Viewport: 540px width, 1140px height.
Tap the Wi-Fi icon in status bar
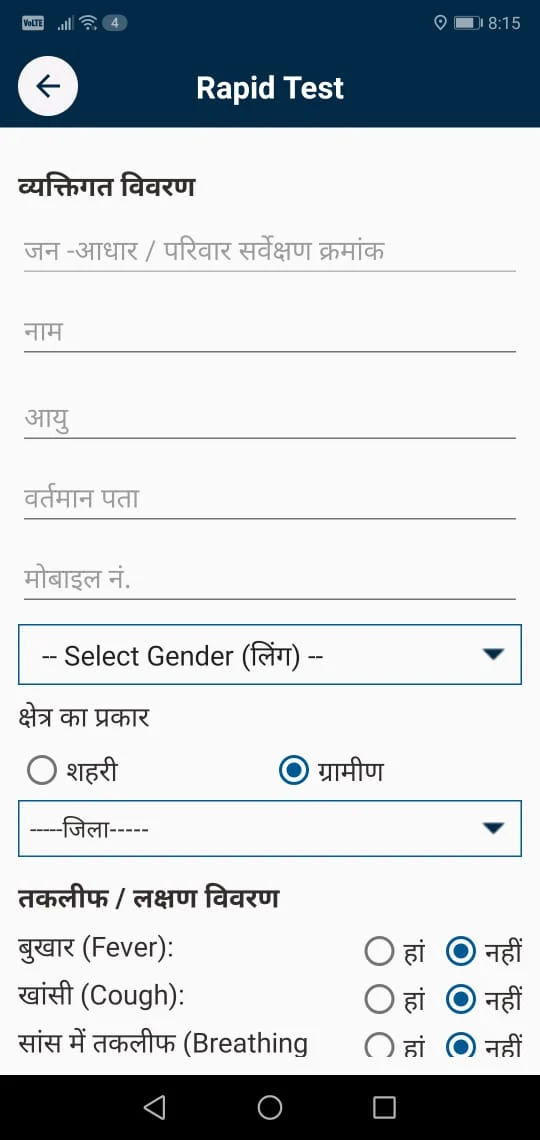click(89, 23)
